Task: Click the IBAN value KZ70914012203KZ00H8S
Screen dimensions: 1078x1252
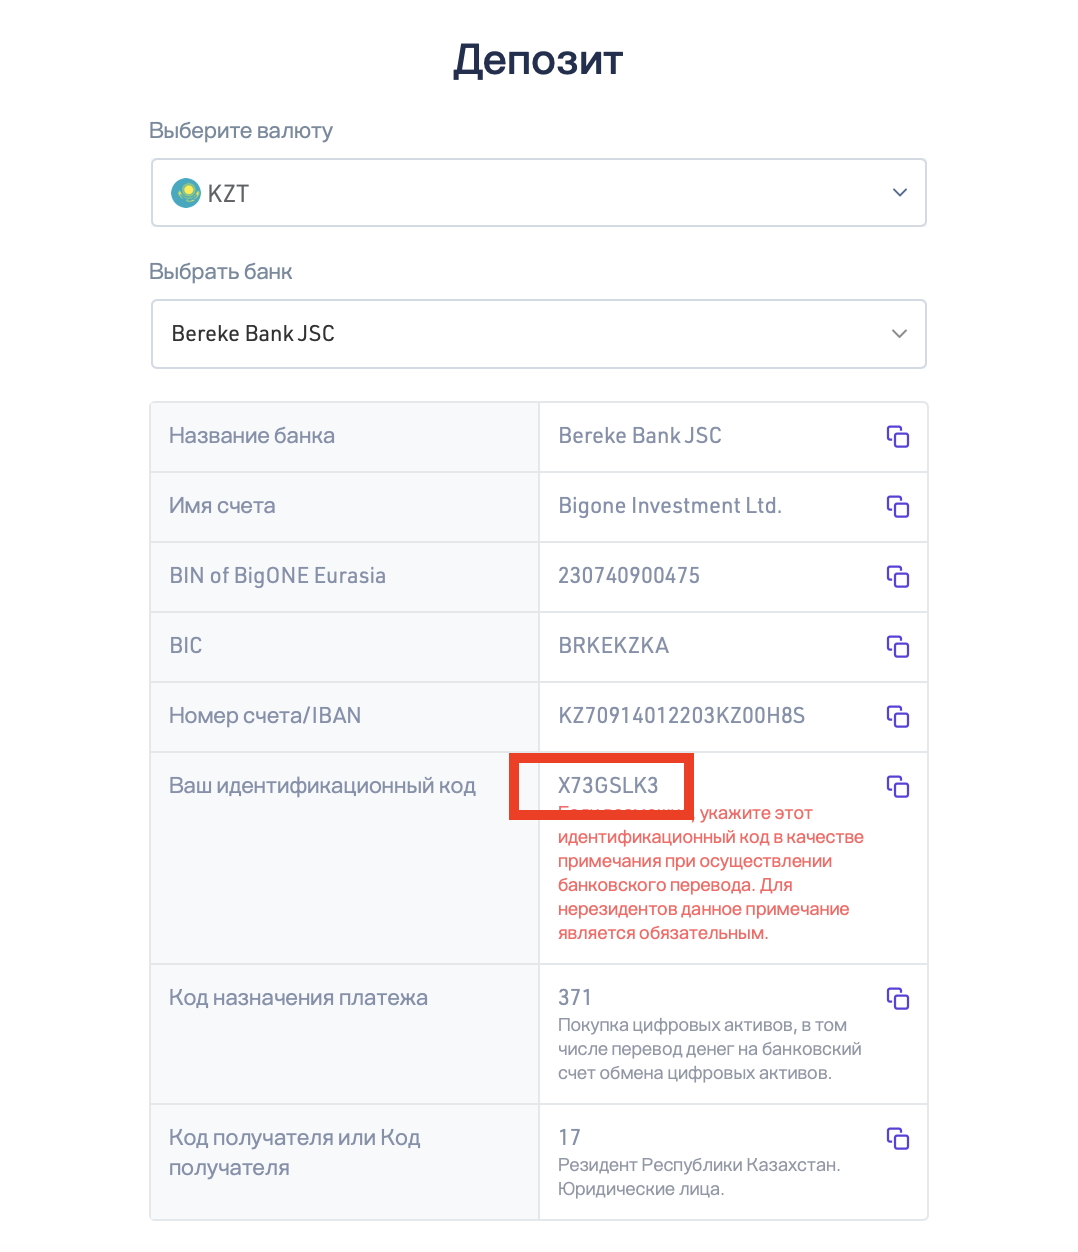Action: 681,716
